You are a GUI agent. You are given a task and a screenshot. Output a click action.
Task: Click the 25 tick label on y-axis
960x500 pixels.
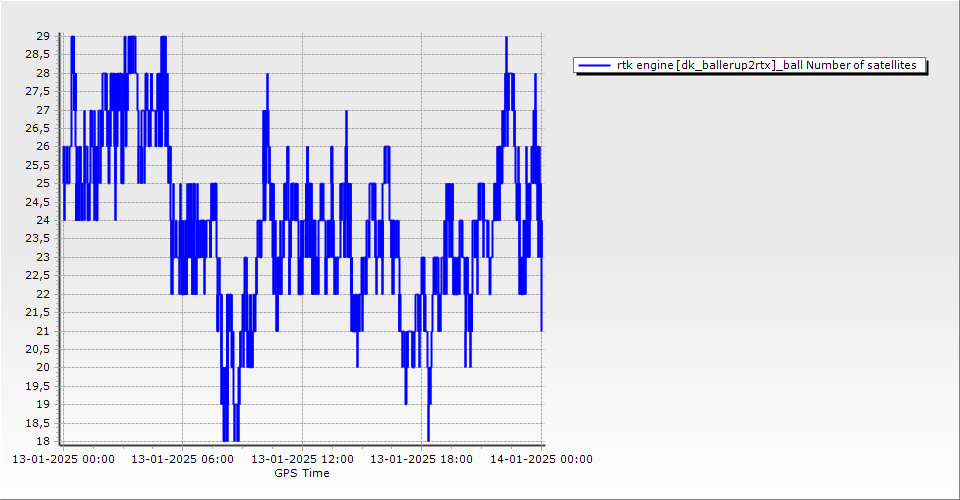[43, 183]
